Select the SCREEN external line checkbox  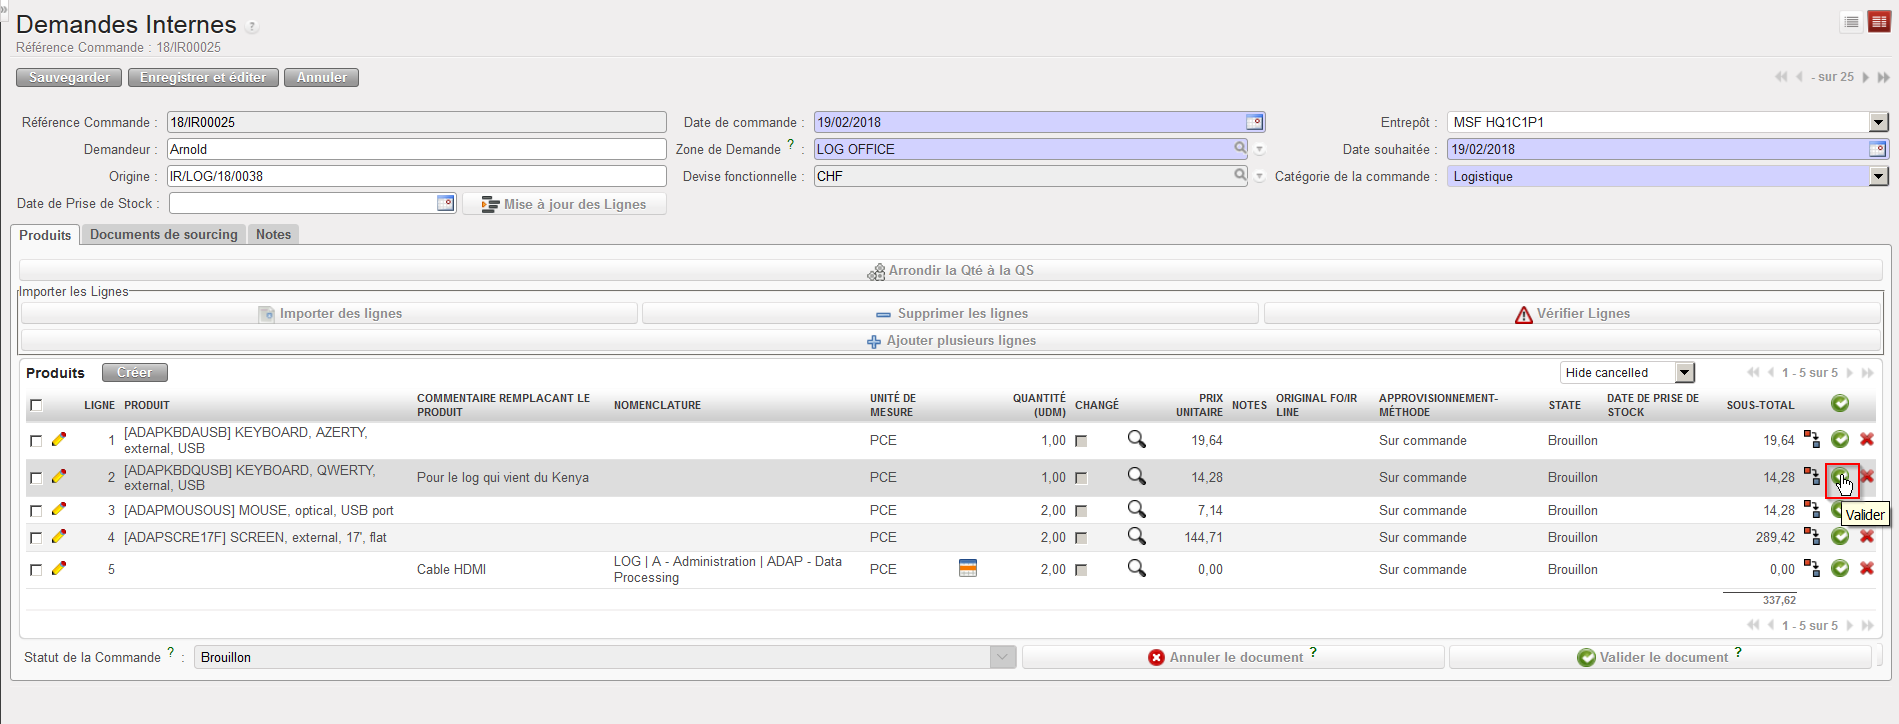(x=36, y=538)
